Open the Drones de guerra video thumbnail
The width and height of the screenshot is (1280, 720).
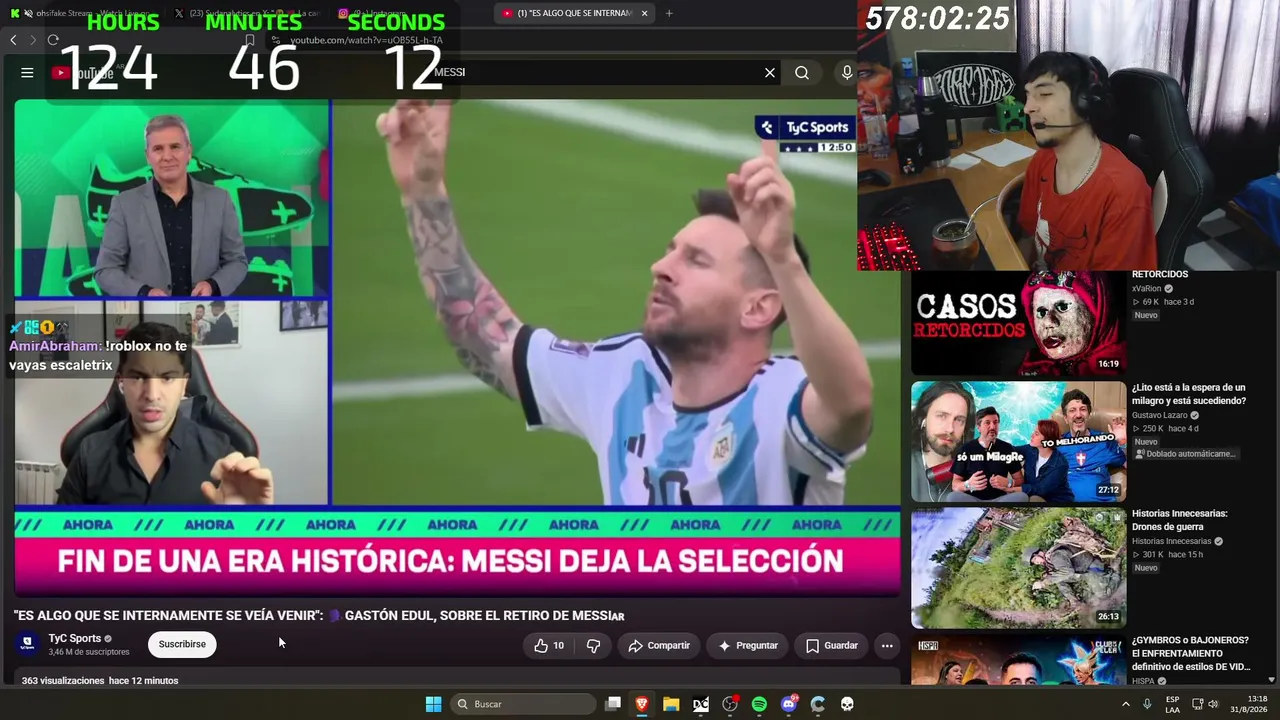click(1018, 567)
